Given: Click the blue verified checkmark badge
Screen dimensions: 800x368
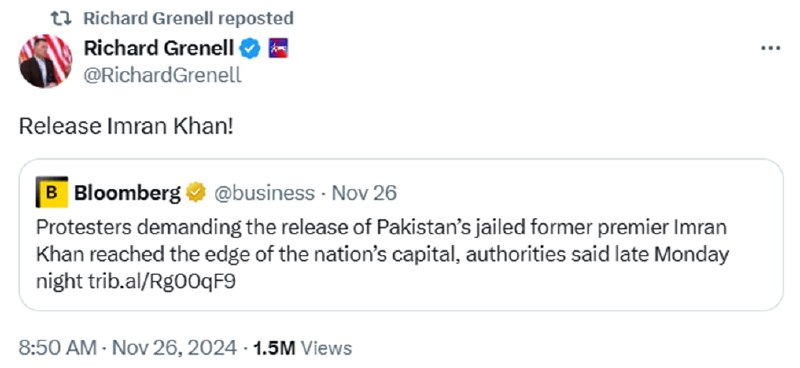Looking at the screenshot, I should pos(250,49).
